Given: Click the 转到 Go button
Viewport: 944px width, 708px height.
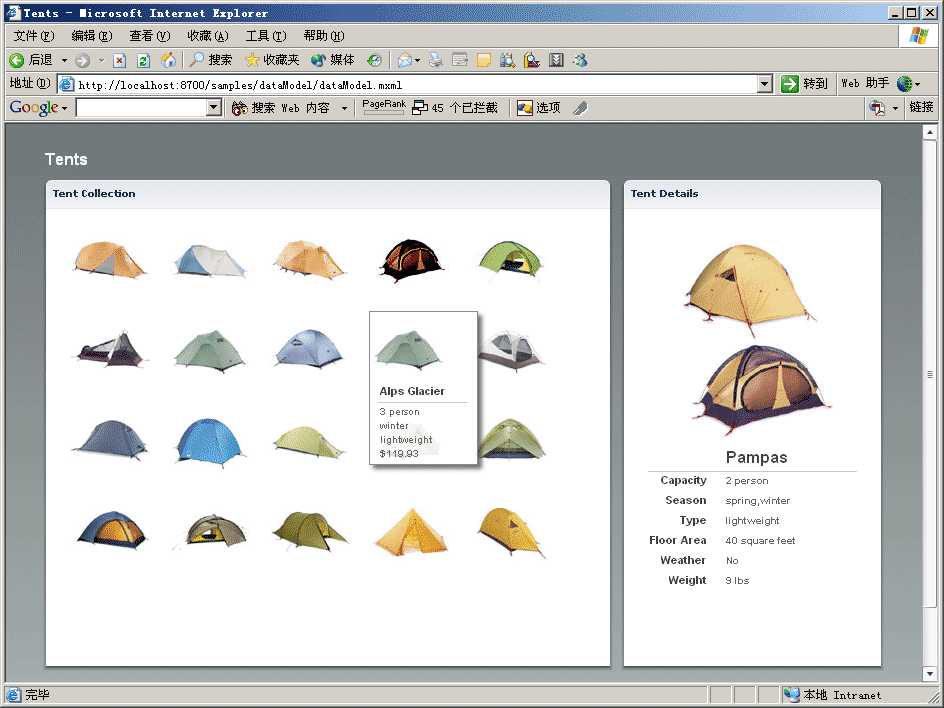Looking at the screenshot, I should coord(804,84).
